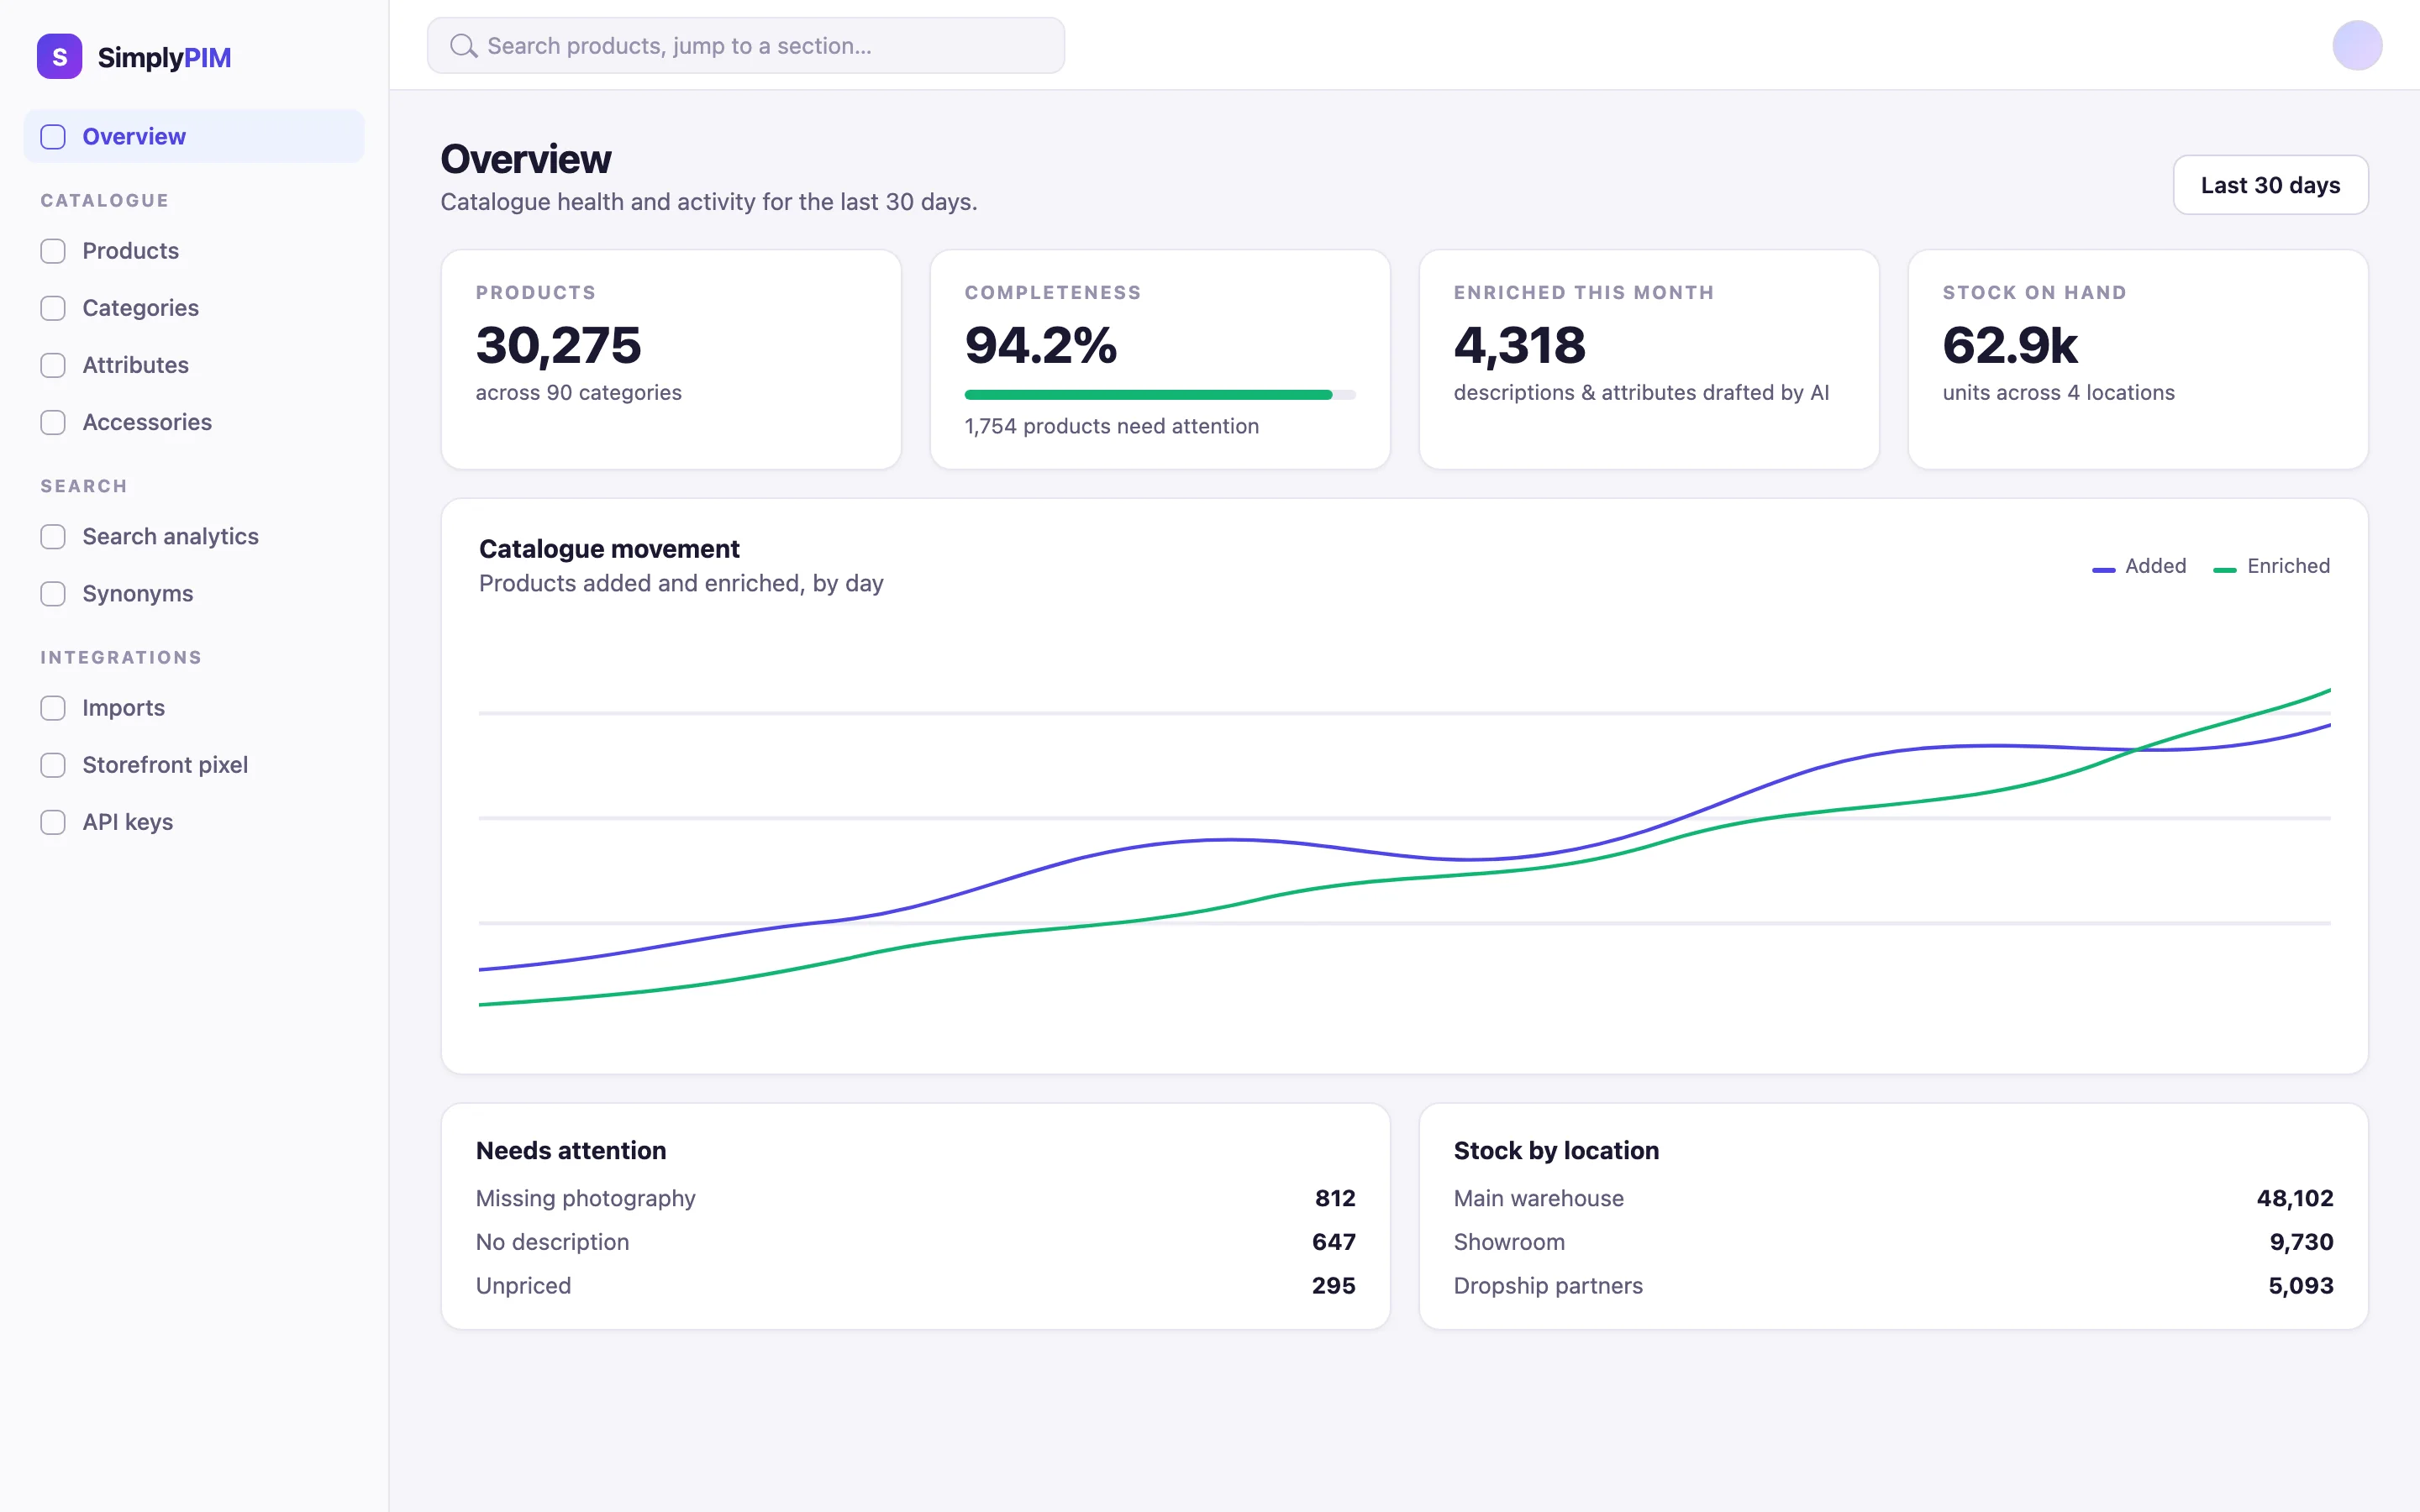The height and width of the screenshot is (1512, 2420).
Task: Open the Categories page
Action: (x=194, y=308)
